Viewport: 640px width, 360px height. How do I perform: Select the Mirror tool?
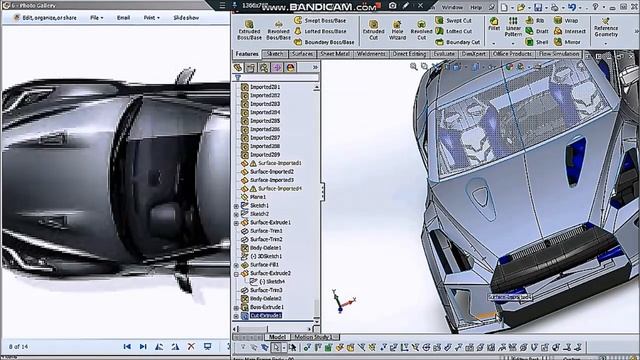point(567,42)
